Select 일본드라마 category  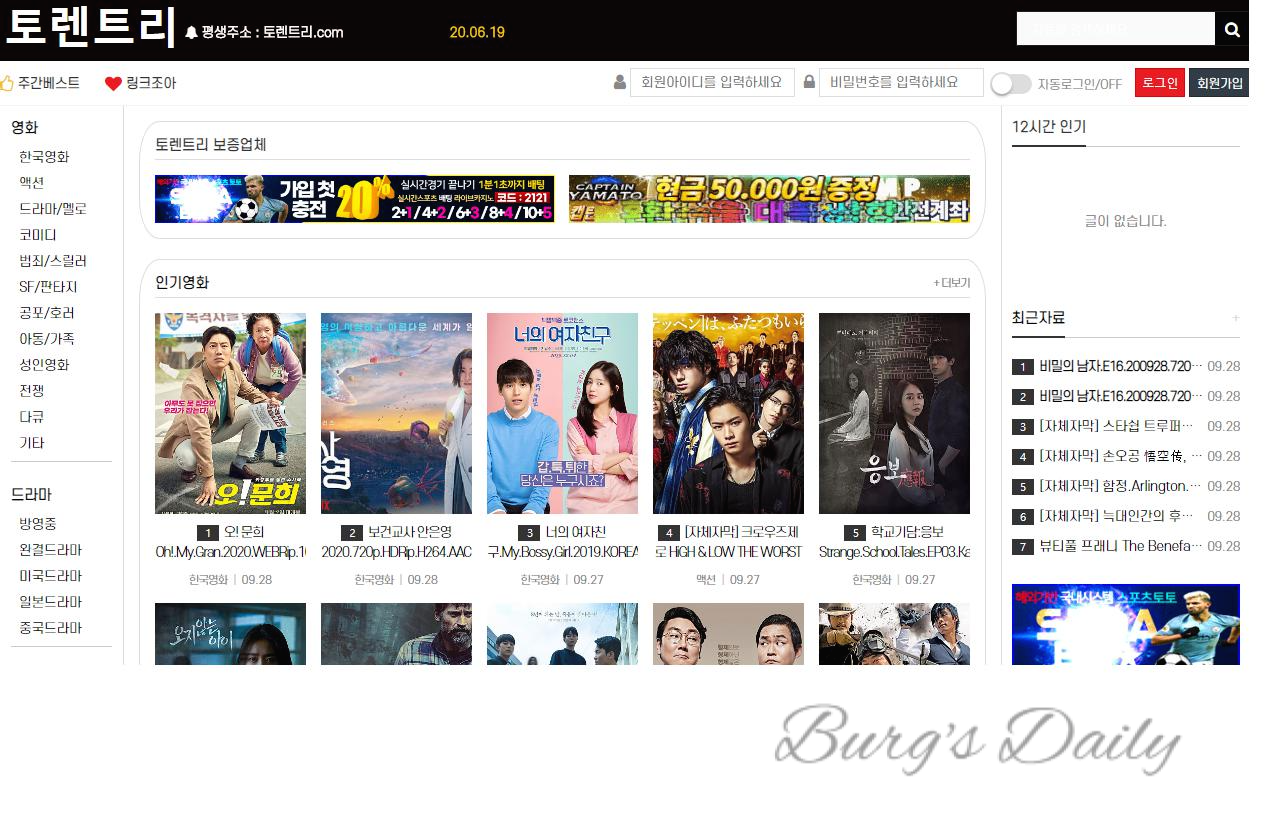pyautogui.click(x=51, y=602)
